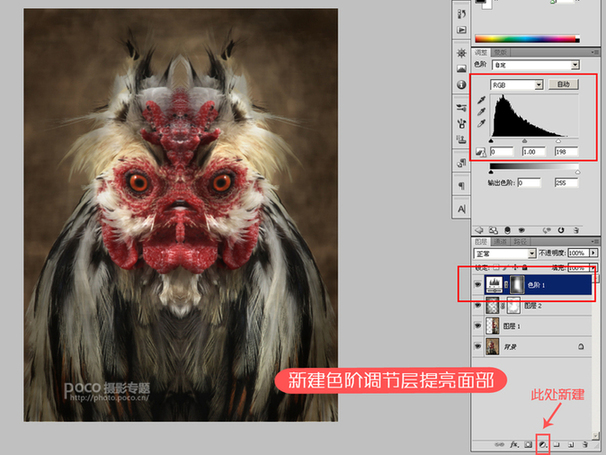Screen dimensions: 606x455
Task: Select the white point eyedropper in Levels
Action: tap(480, 125)
